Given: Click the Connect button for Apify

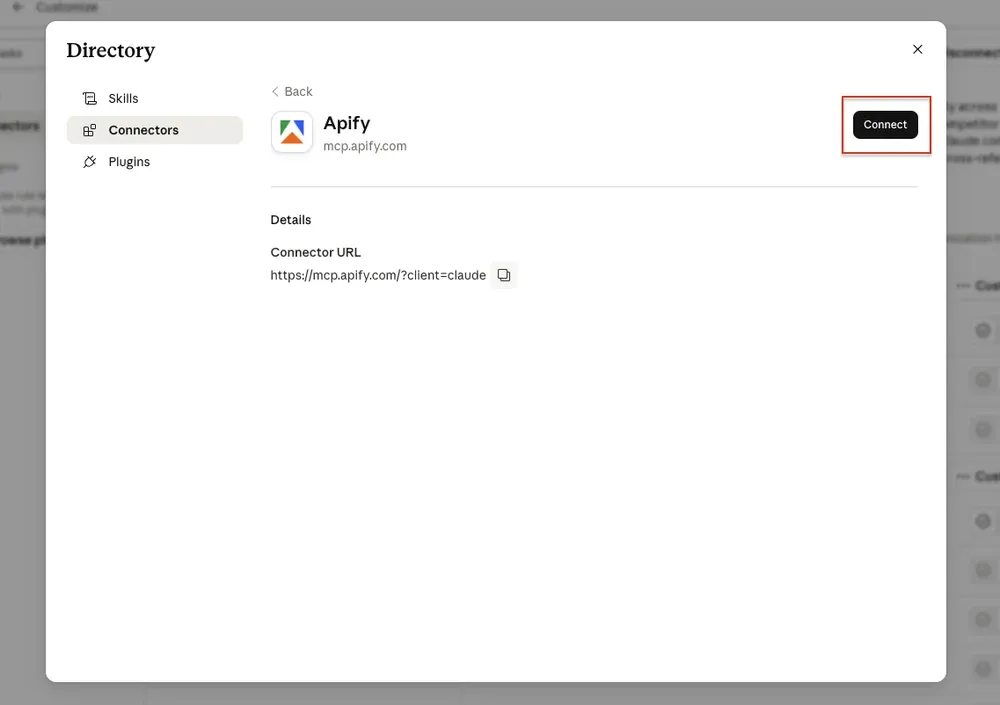Looking at the screenshot, I should [885, 124].
